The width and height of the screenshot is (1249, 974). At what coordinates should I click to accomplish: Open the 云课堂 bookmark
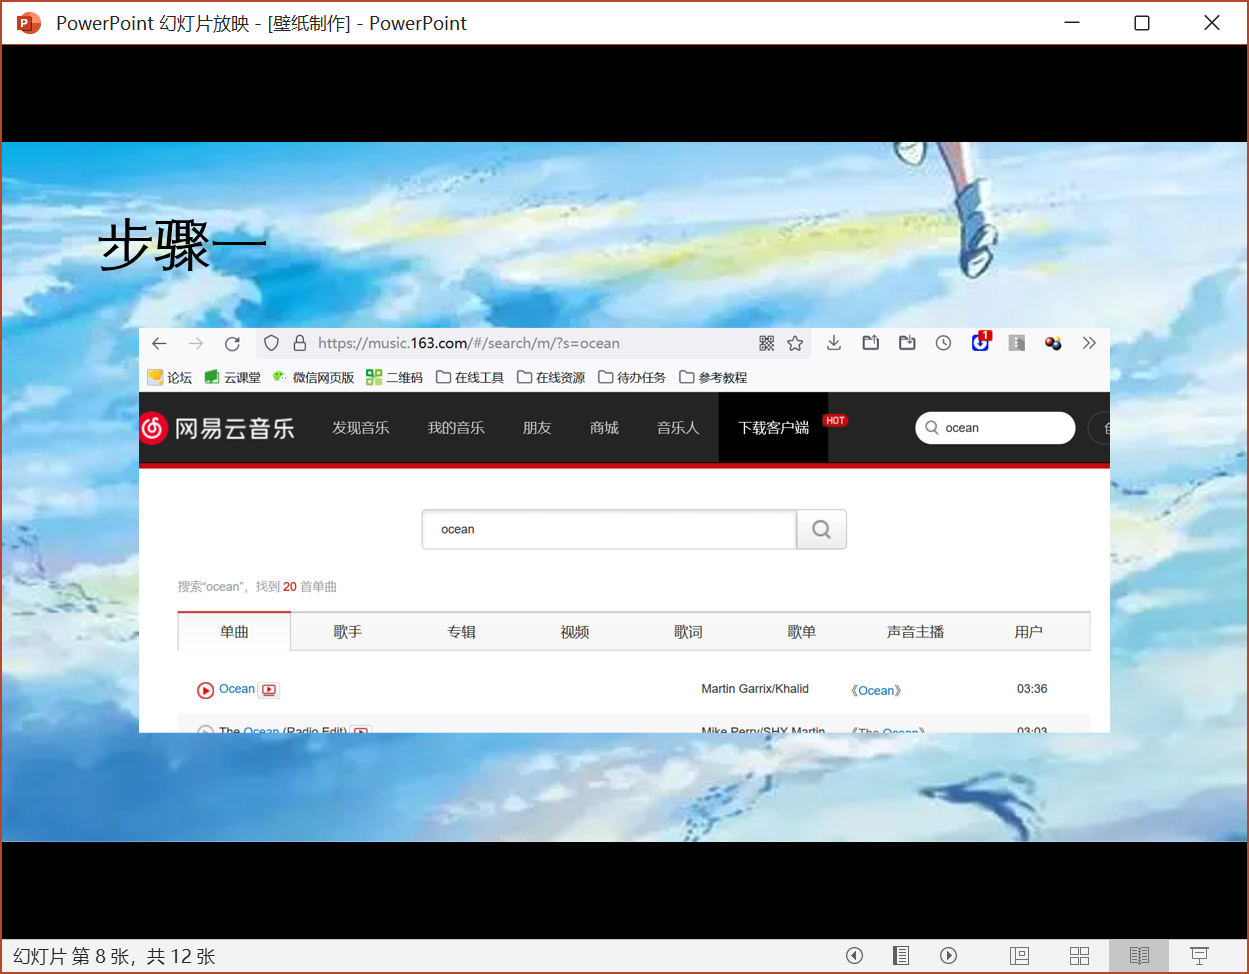[232, 377]
